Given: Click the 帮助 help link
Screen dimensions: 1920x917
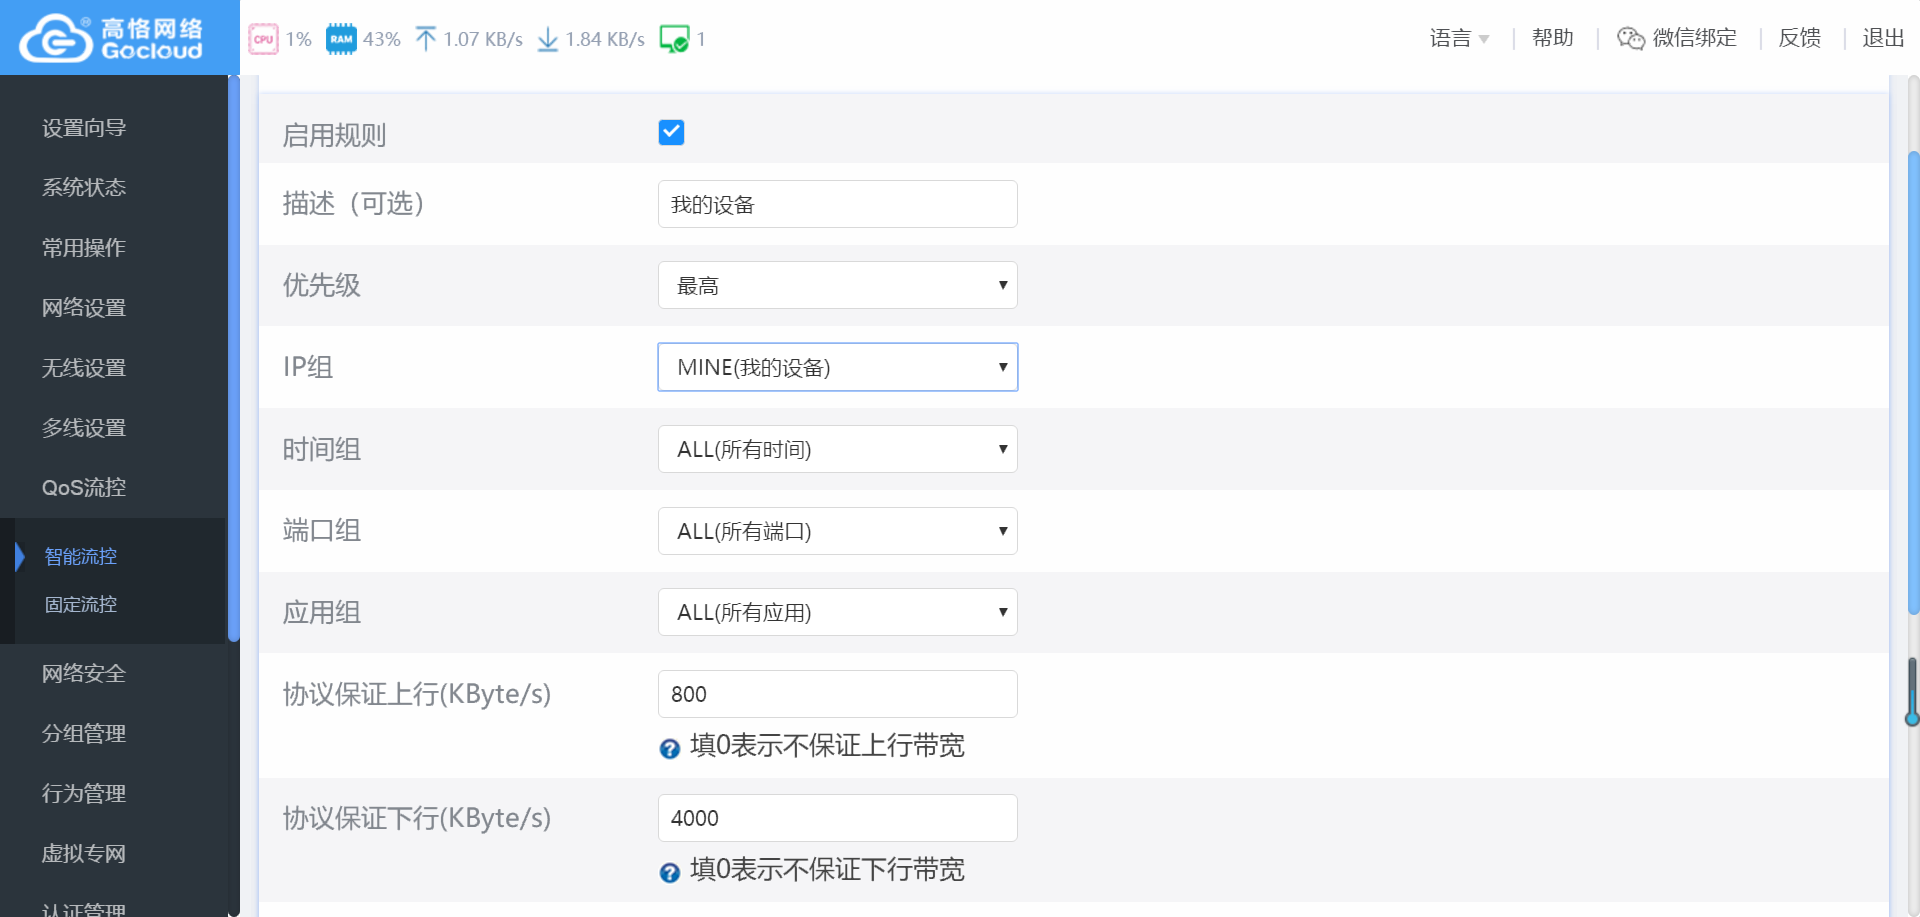Looking at the screenshot, I should [x=1553, y=38].
